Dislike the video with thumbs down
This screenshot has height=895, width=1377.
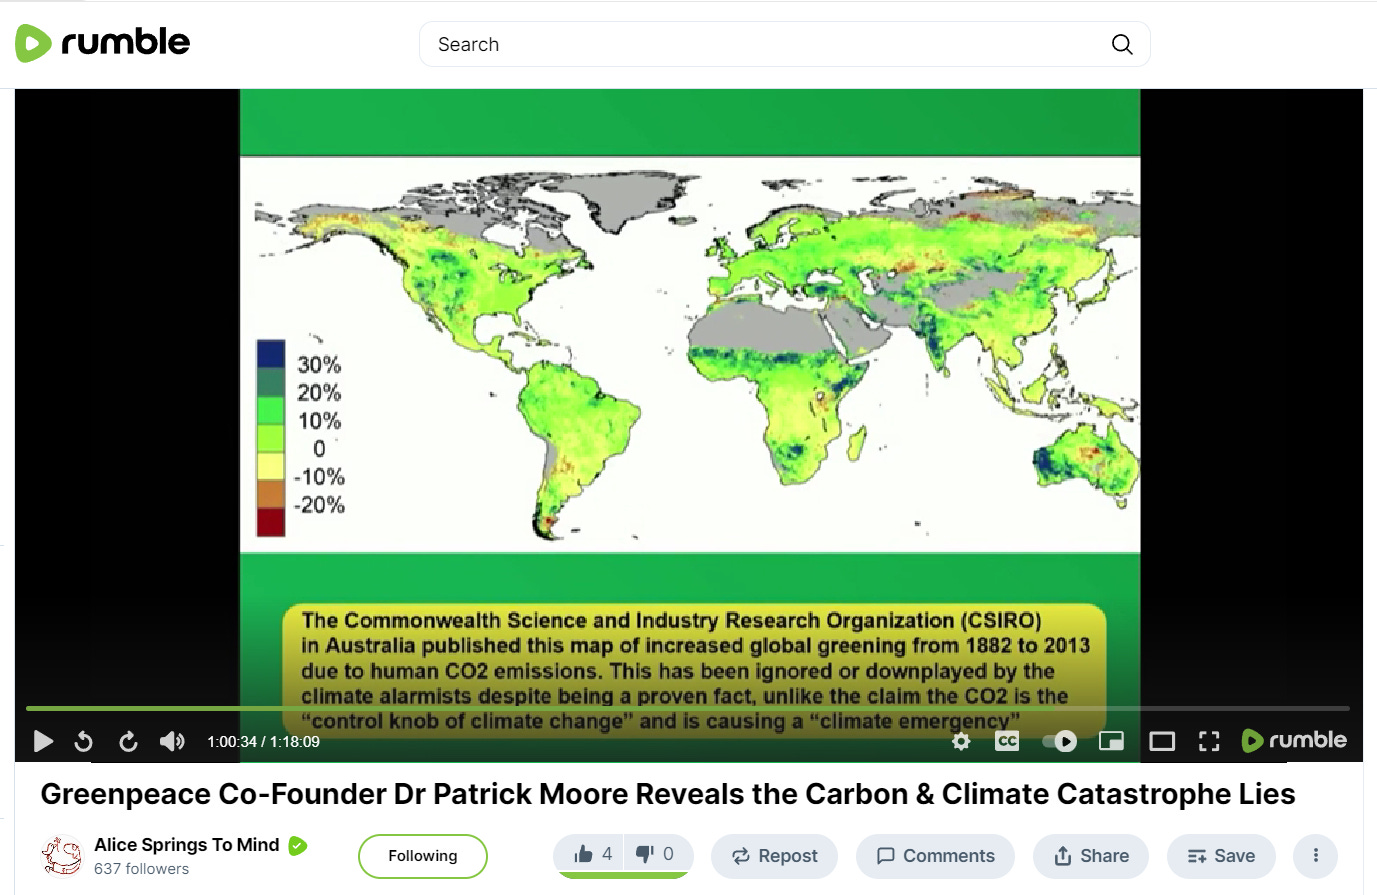coord(658,854)
